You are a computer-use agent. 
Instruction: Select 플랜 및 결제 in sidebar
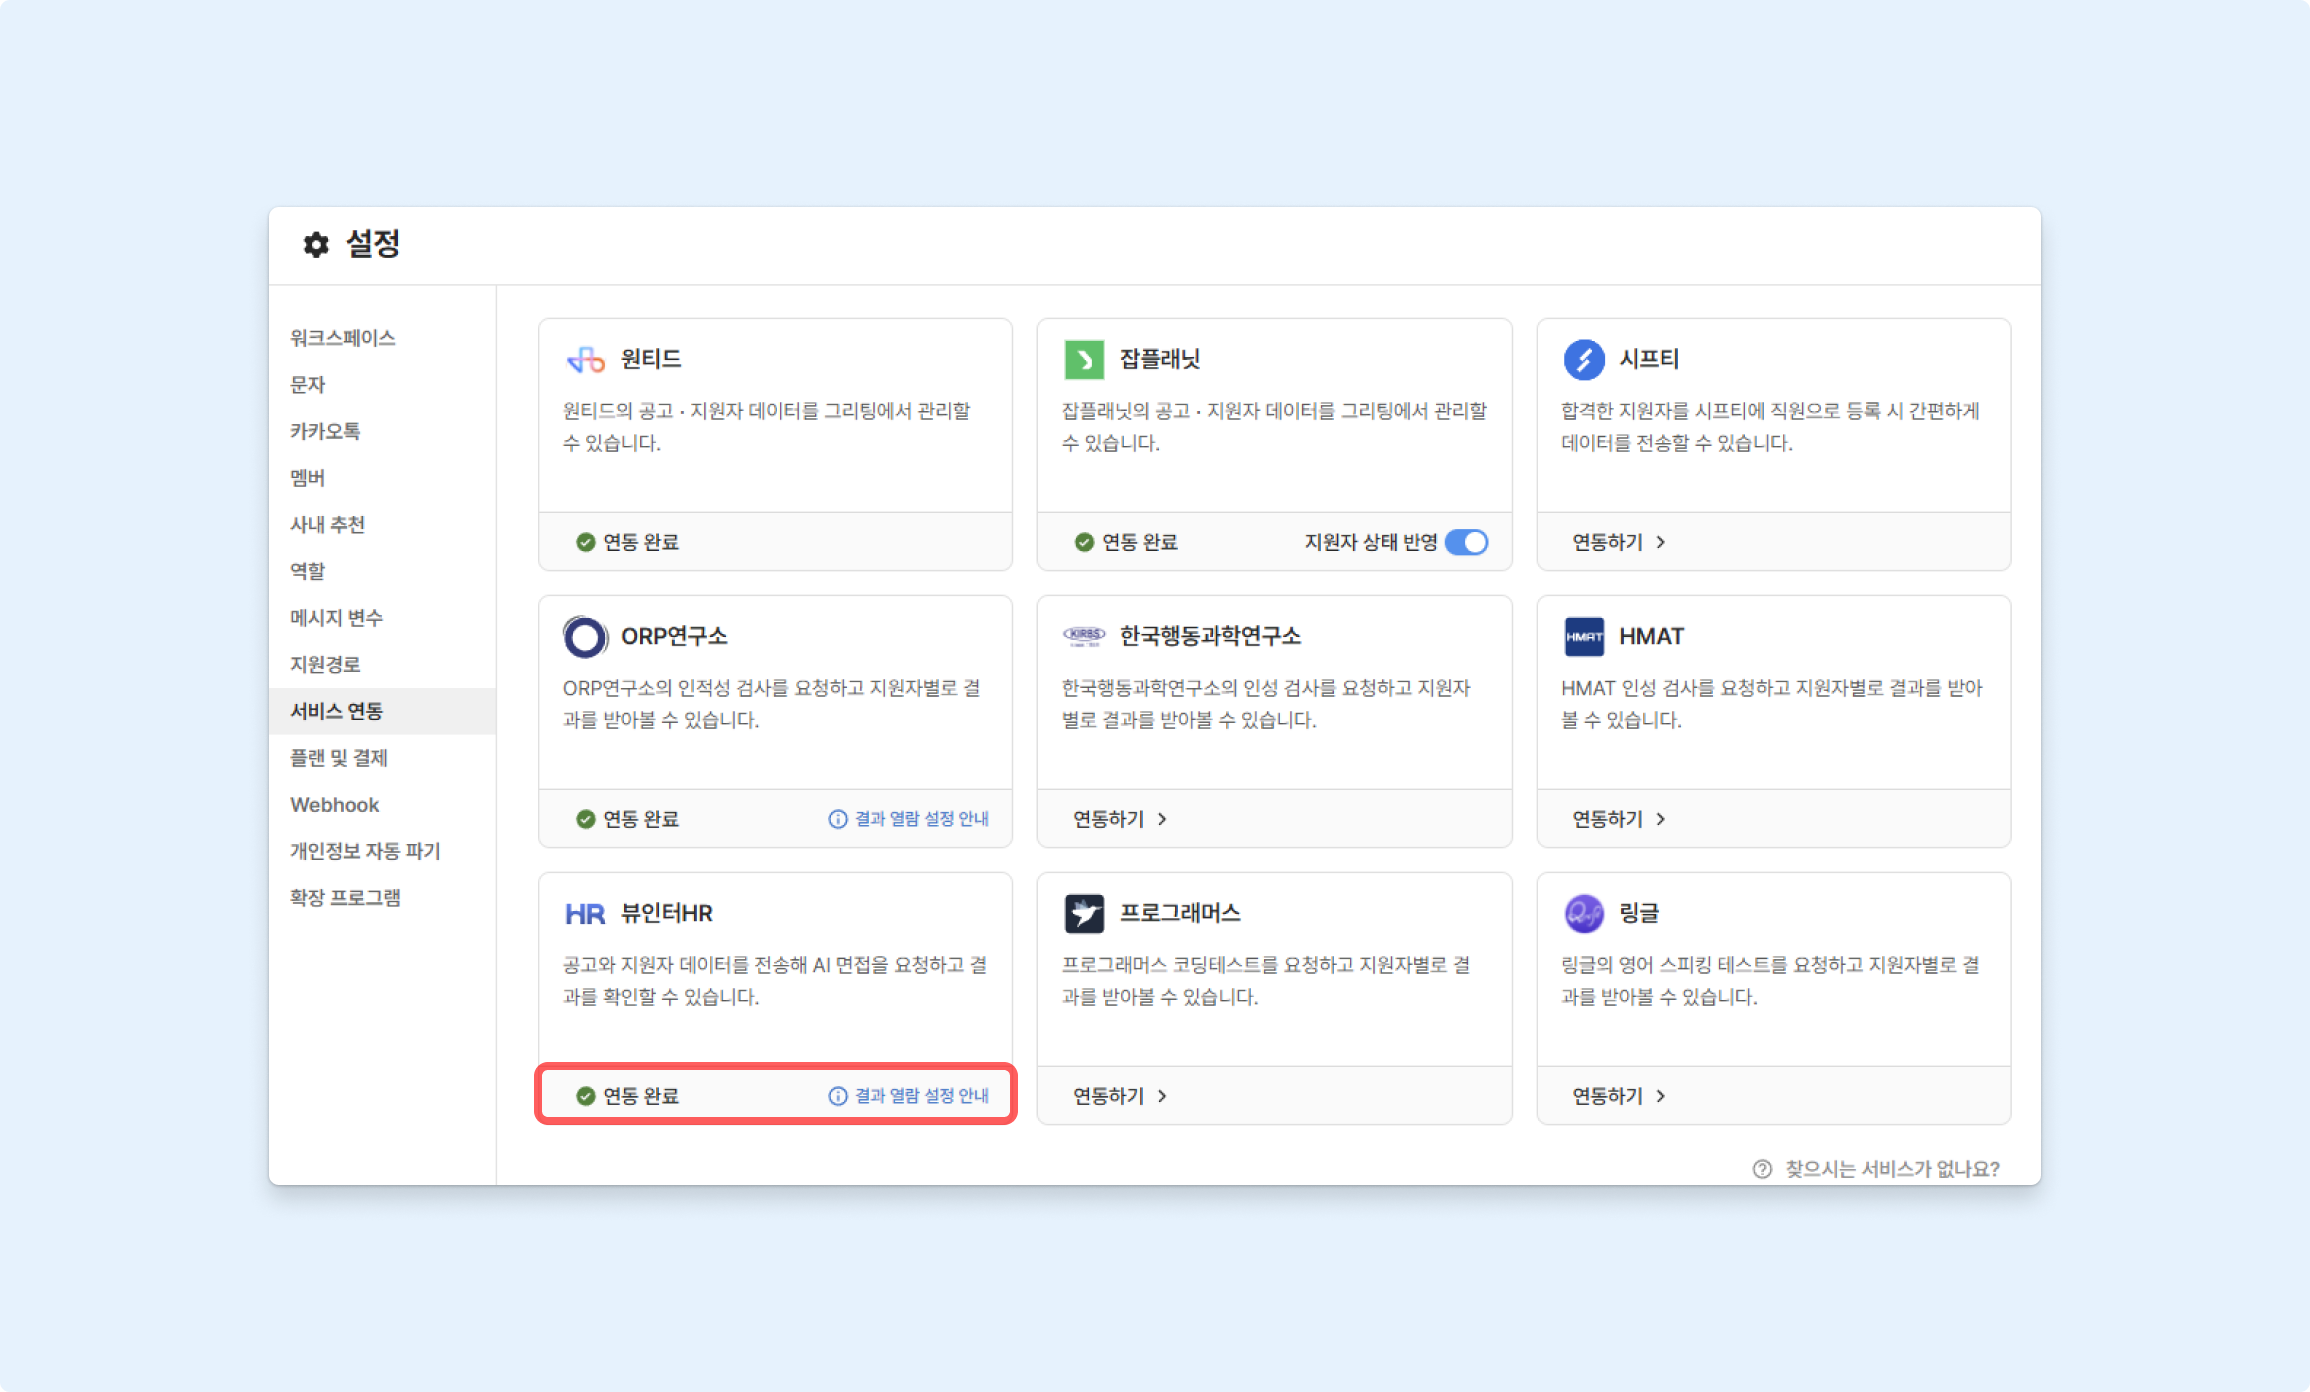point(339,758)
